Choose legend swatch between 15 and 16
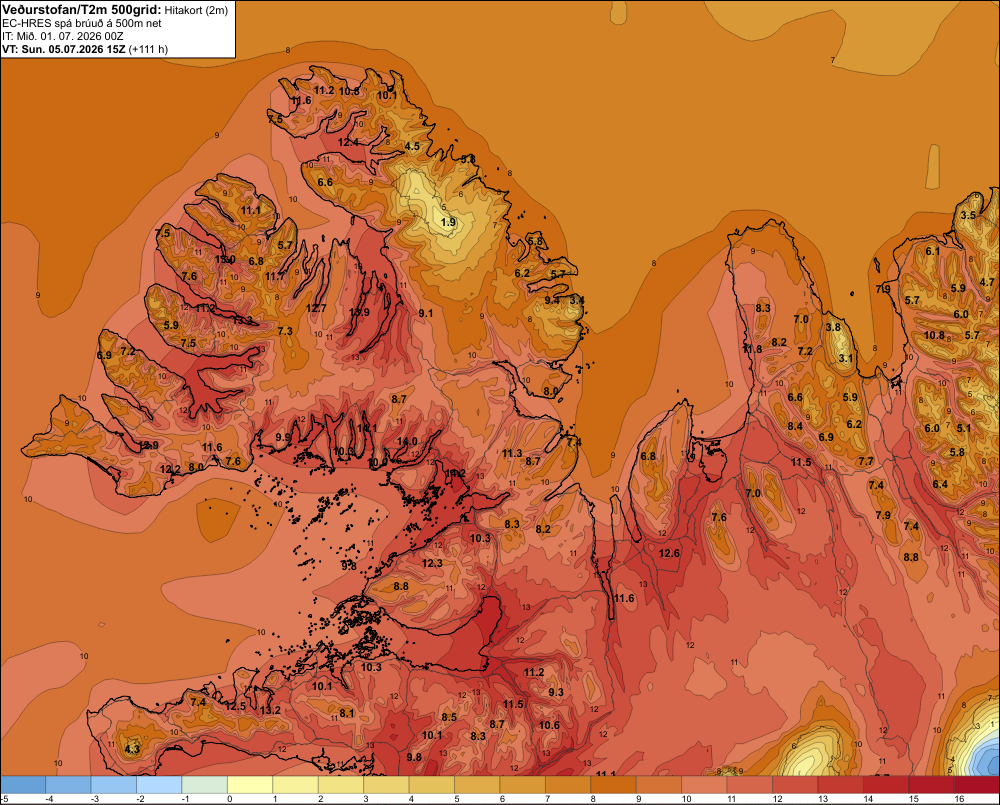Image resolution: width=1000 pixels, height=805 pixels. (931, 784)
